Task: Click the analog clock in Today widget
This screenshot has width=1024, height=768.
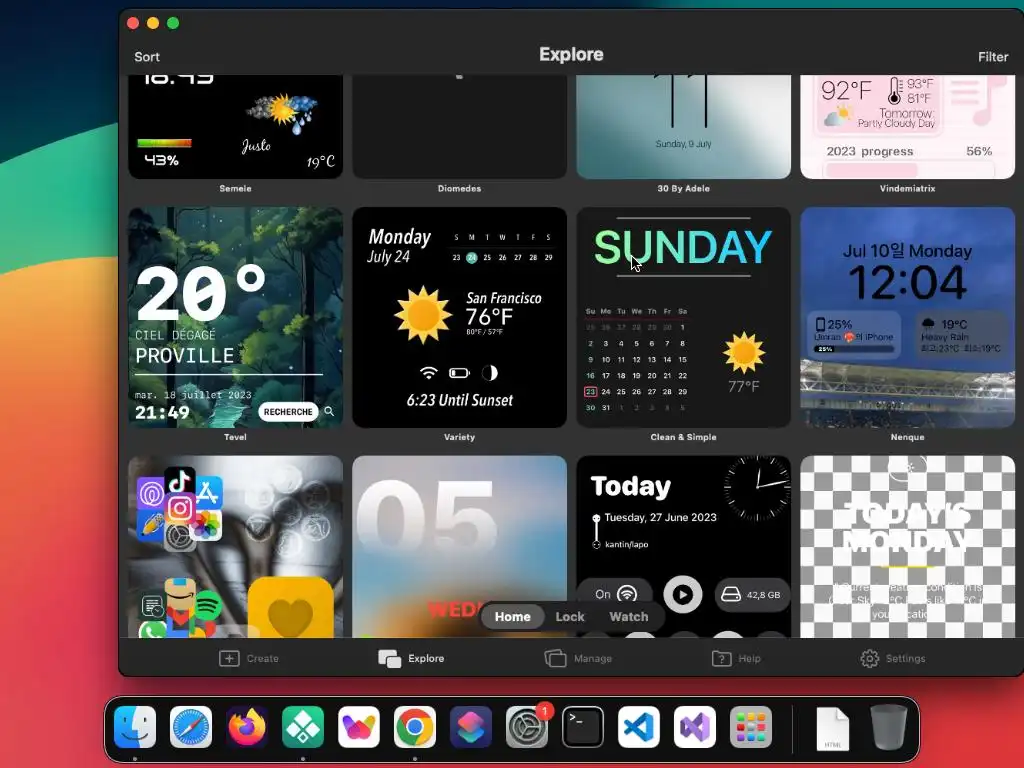Action: (757, 487)
